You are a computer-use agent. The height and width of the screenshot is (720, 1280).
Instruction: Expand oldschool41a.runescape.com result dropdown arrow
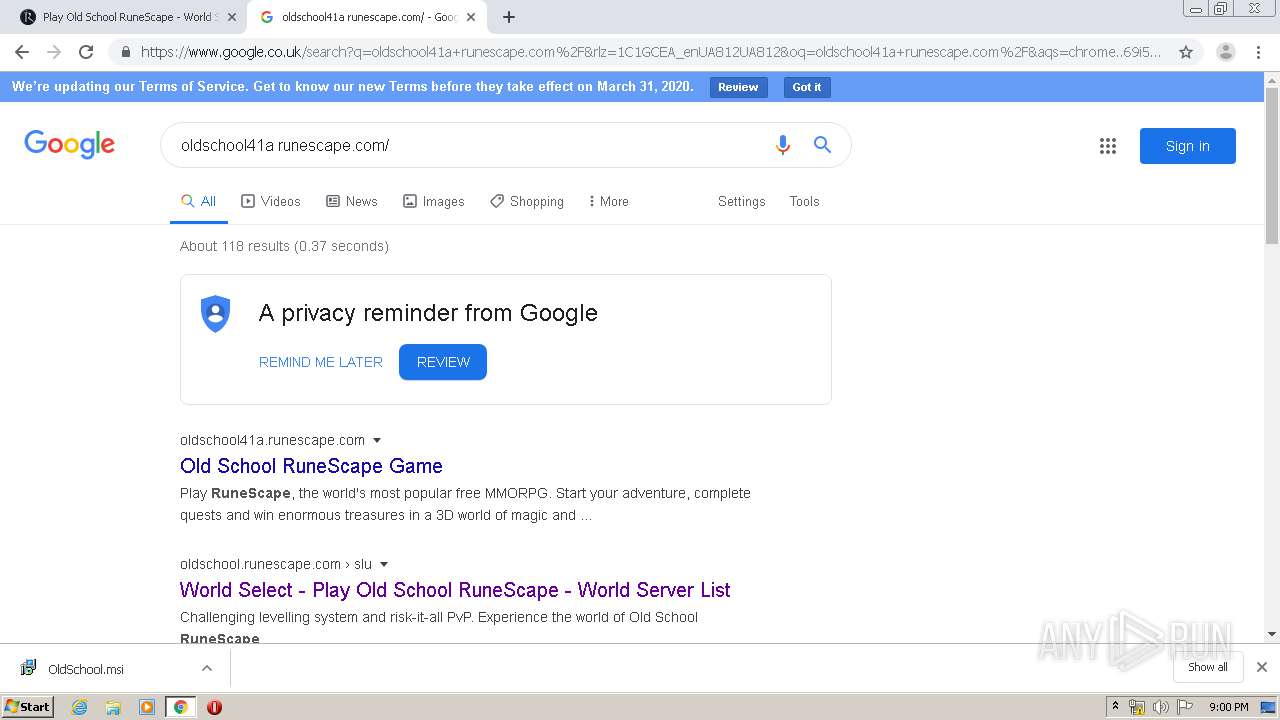tap(377, 440)
